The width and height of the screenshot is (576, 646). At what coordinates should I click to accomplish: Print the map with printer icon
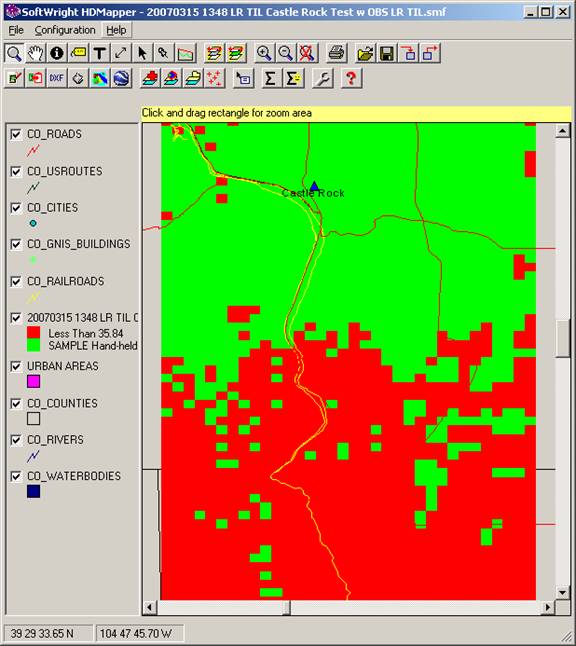click(x=336, y=54)
